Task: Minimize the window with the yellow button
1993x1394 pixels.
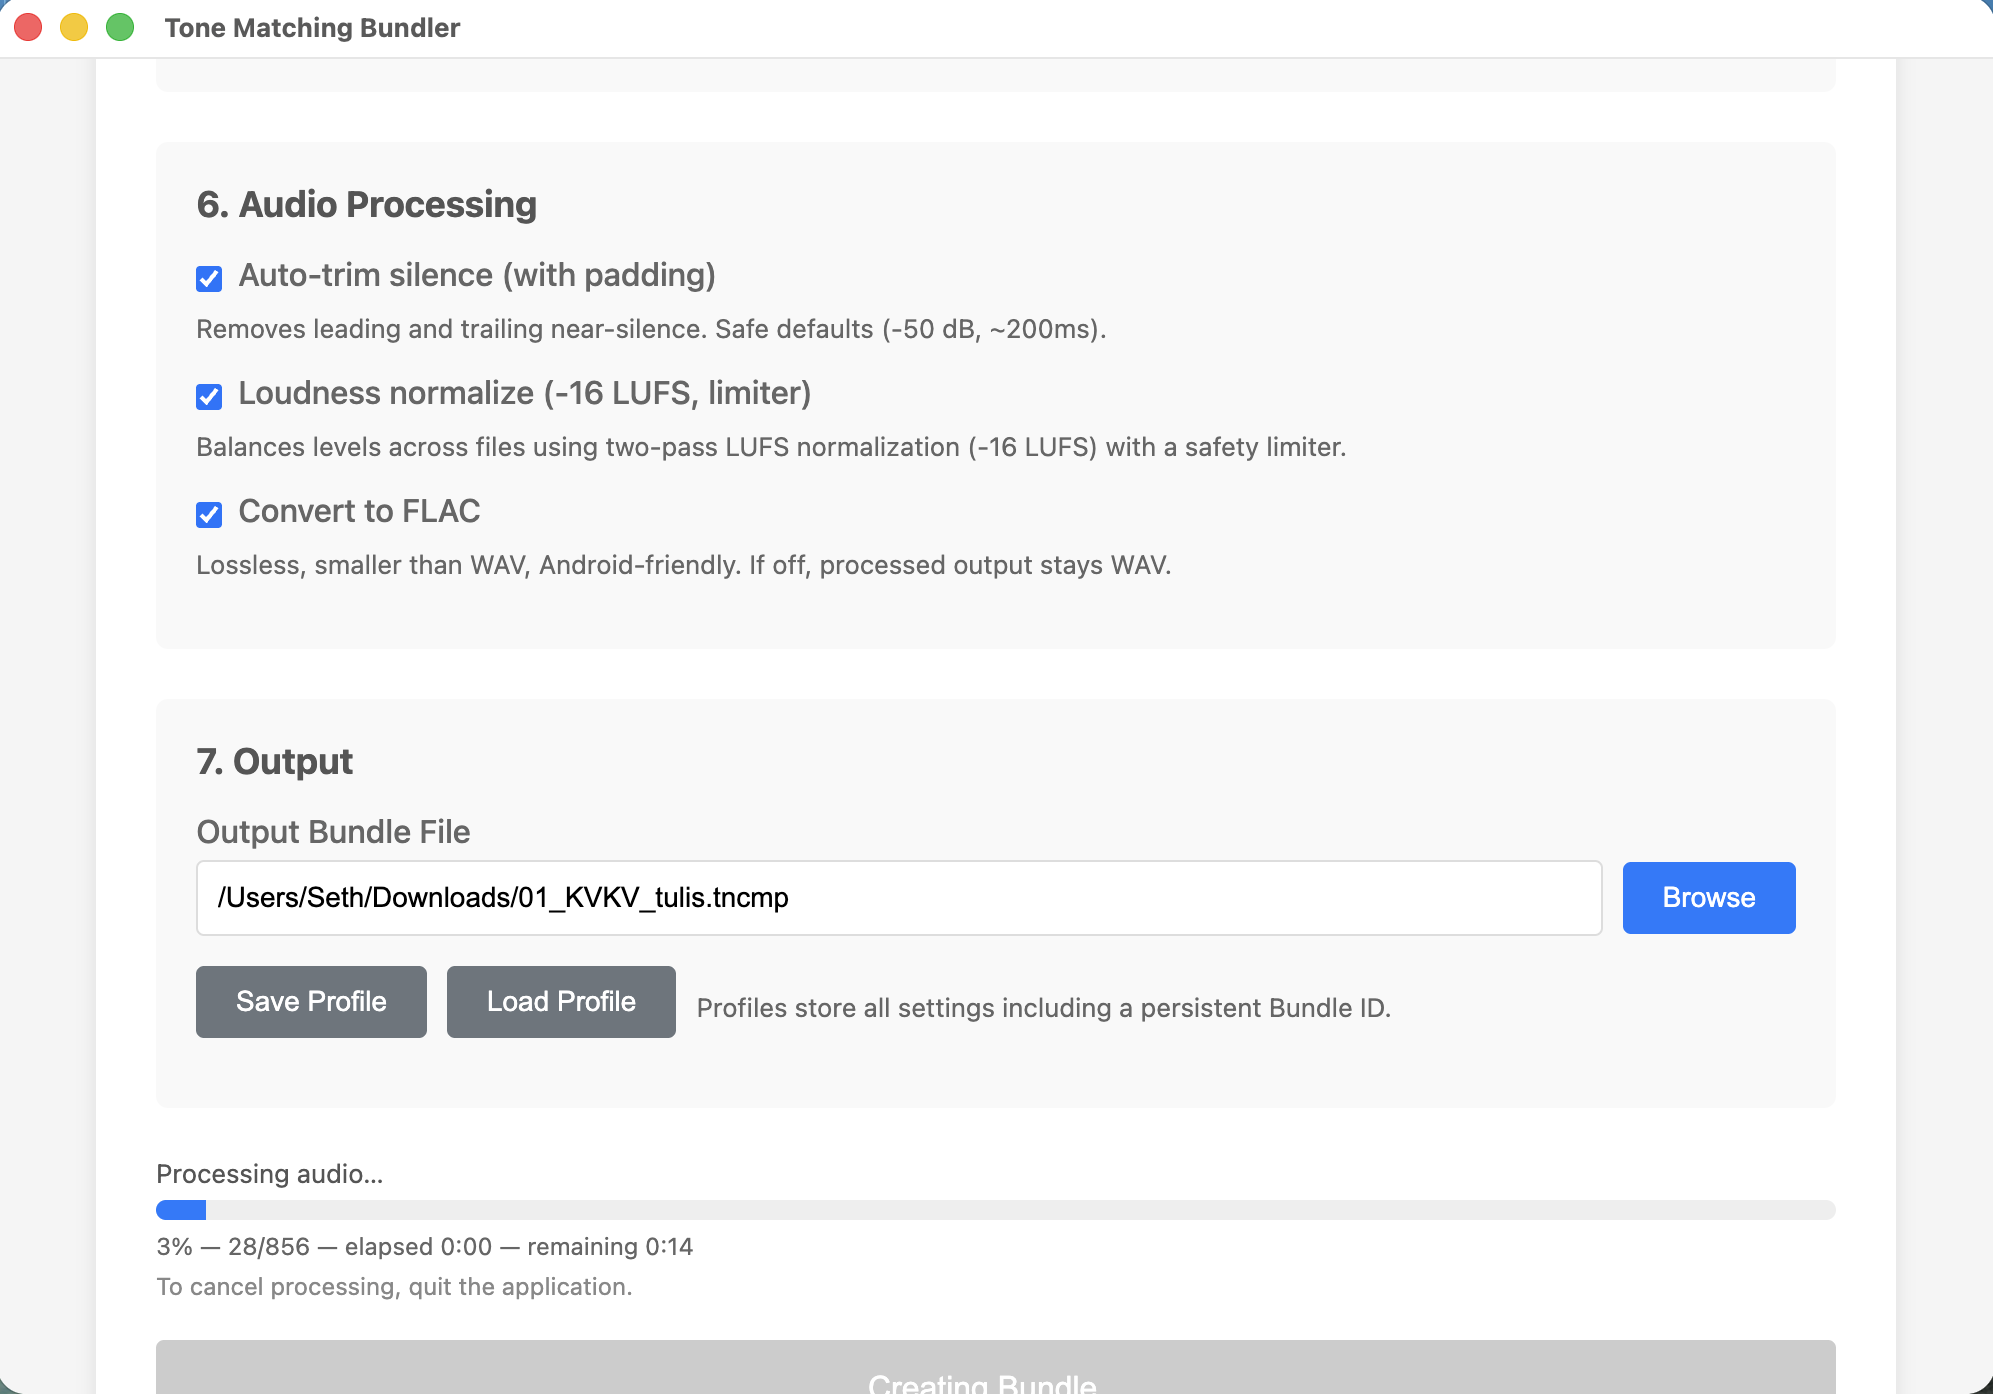Action: tap(73, 28)
